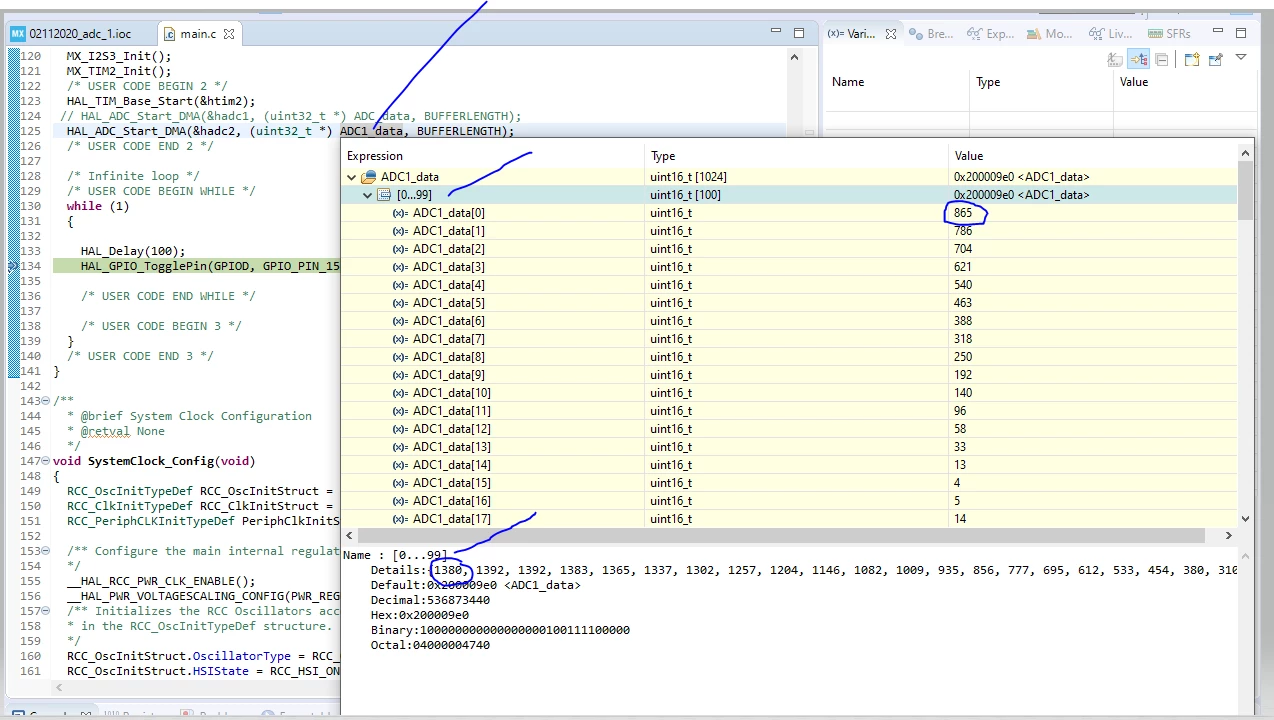This screenshot has width=1274, height=720.
Task: Open the SFRs tab
Action: tap(1169, 33)
